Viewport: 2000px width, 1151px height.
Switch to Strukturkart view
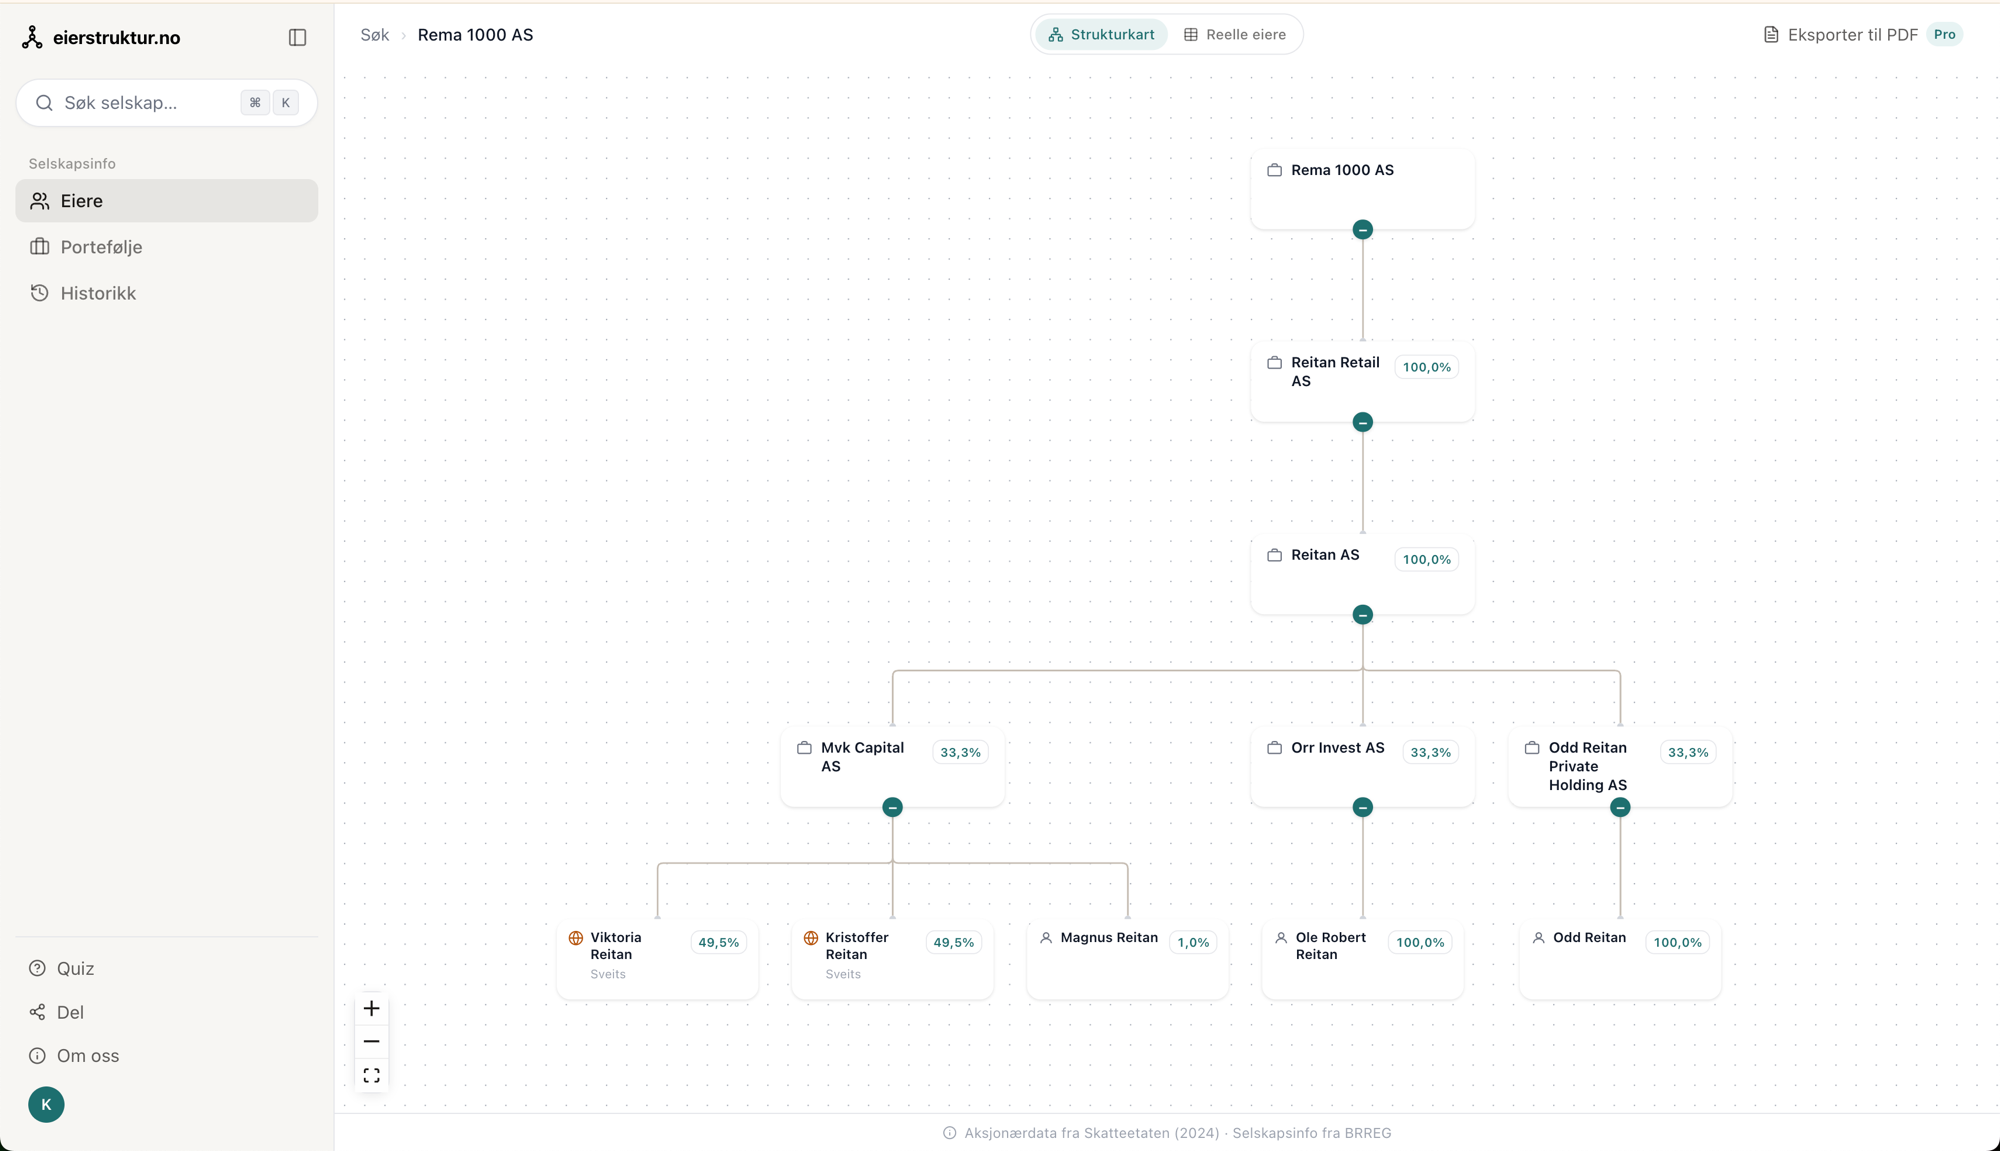tap(1101, 35)
